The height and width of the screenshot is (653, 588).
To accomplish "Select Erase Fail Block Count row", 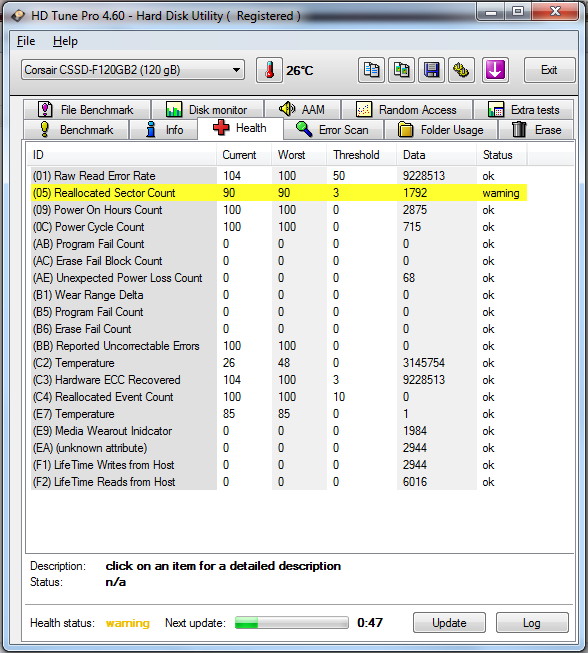I will tap(279, 261).
